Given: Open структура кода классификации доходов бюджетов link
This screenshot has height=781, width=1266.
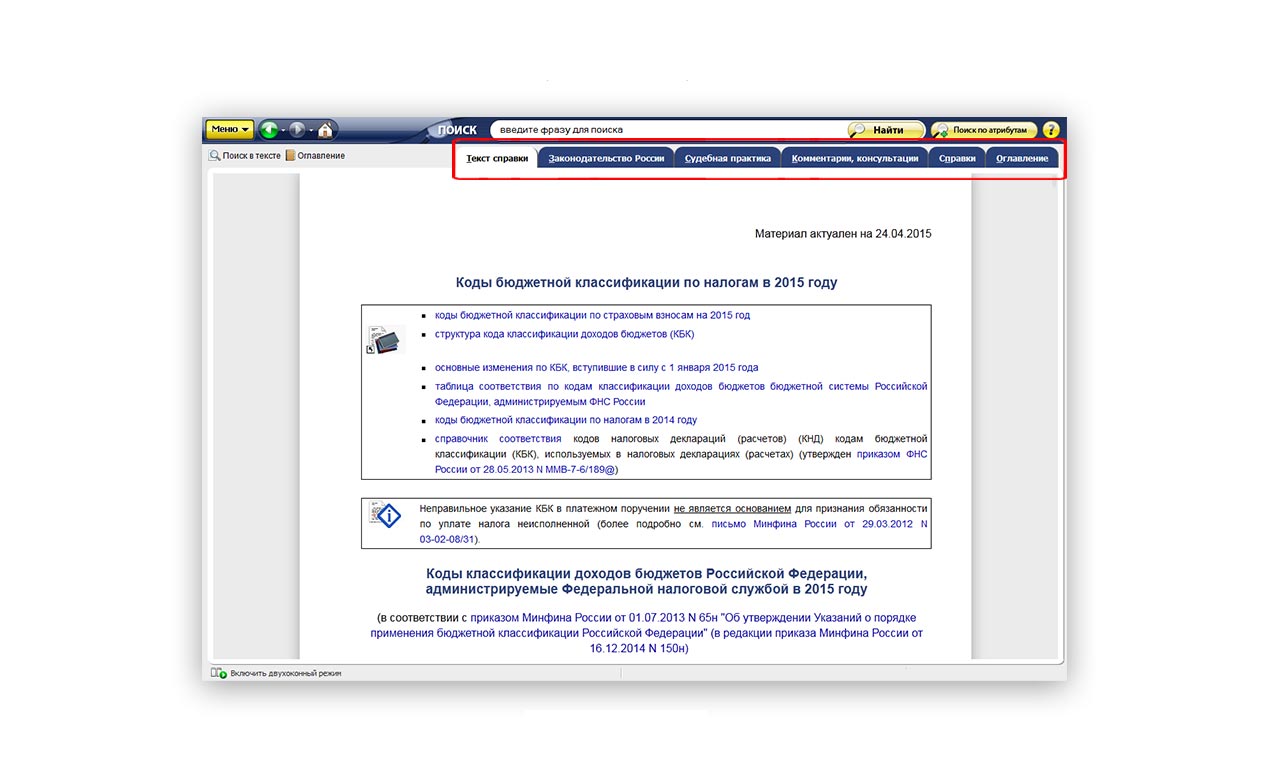Looking at the screenshot, I should [564, 334].
